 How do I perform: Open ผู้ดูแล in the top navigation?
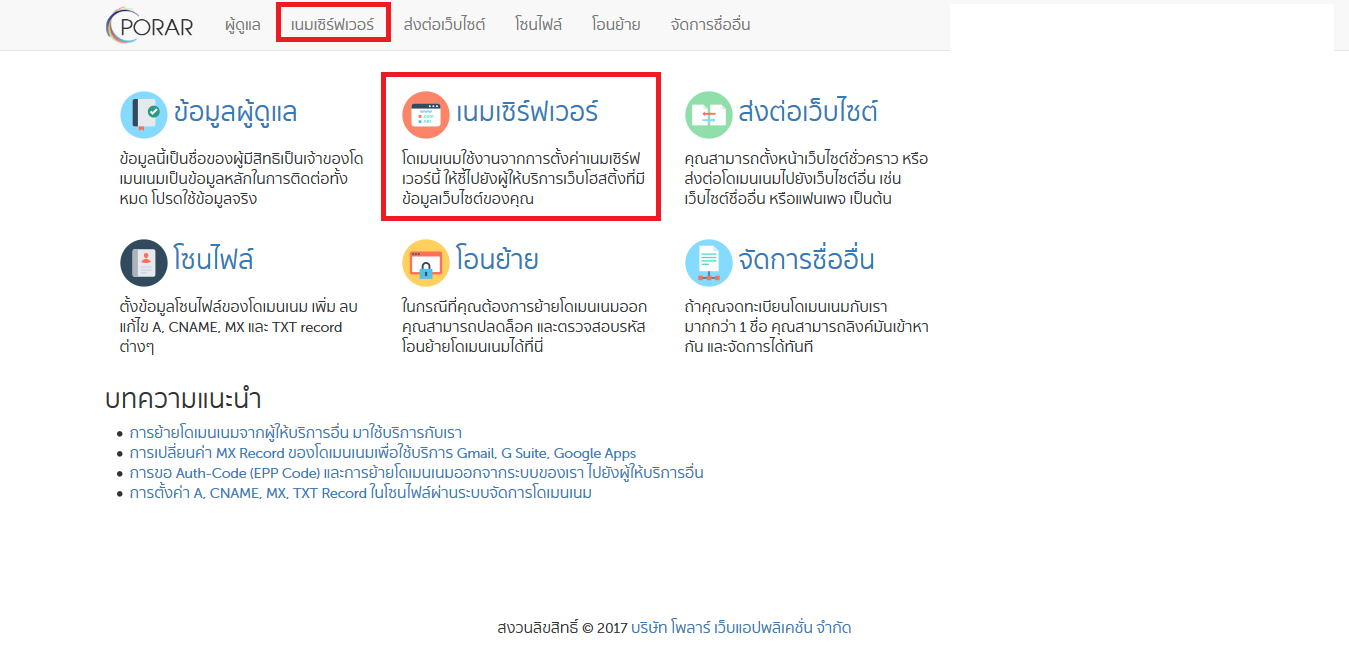click(243, 24)
